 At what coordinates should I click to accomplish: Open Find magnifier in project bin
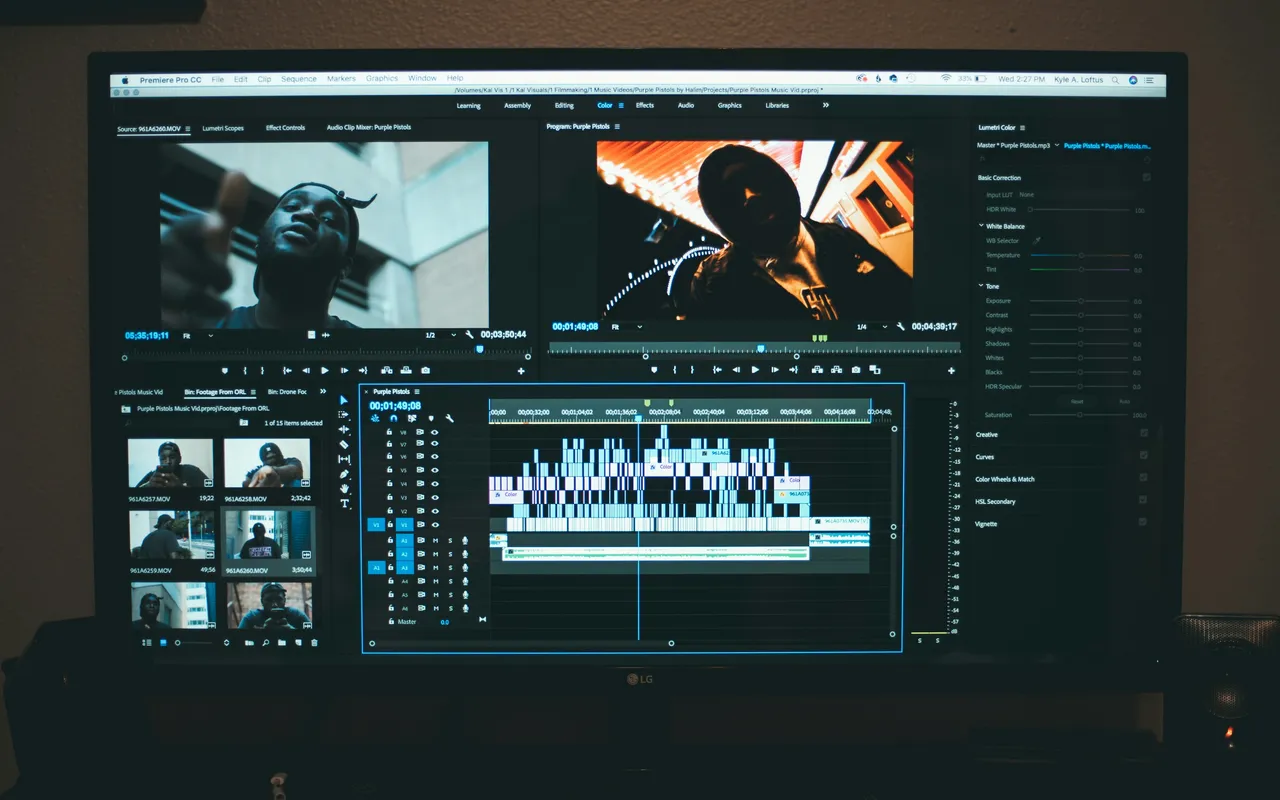click(265, 642)
